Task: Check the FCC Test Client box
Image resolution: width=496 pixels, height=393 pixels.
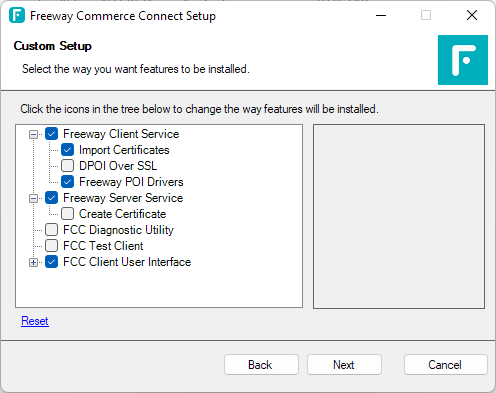Action: click(x=52, y=246)
